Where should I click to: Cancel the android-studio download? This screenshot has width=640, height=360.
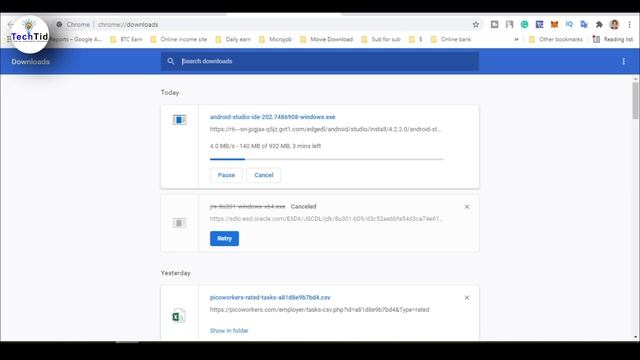264,175
